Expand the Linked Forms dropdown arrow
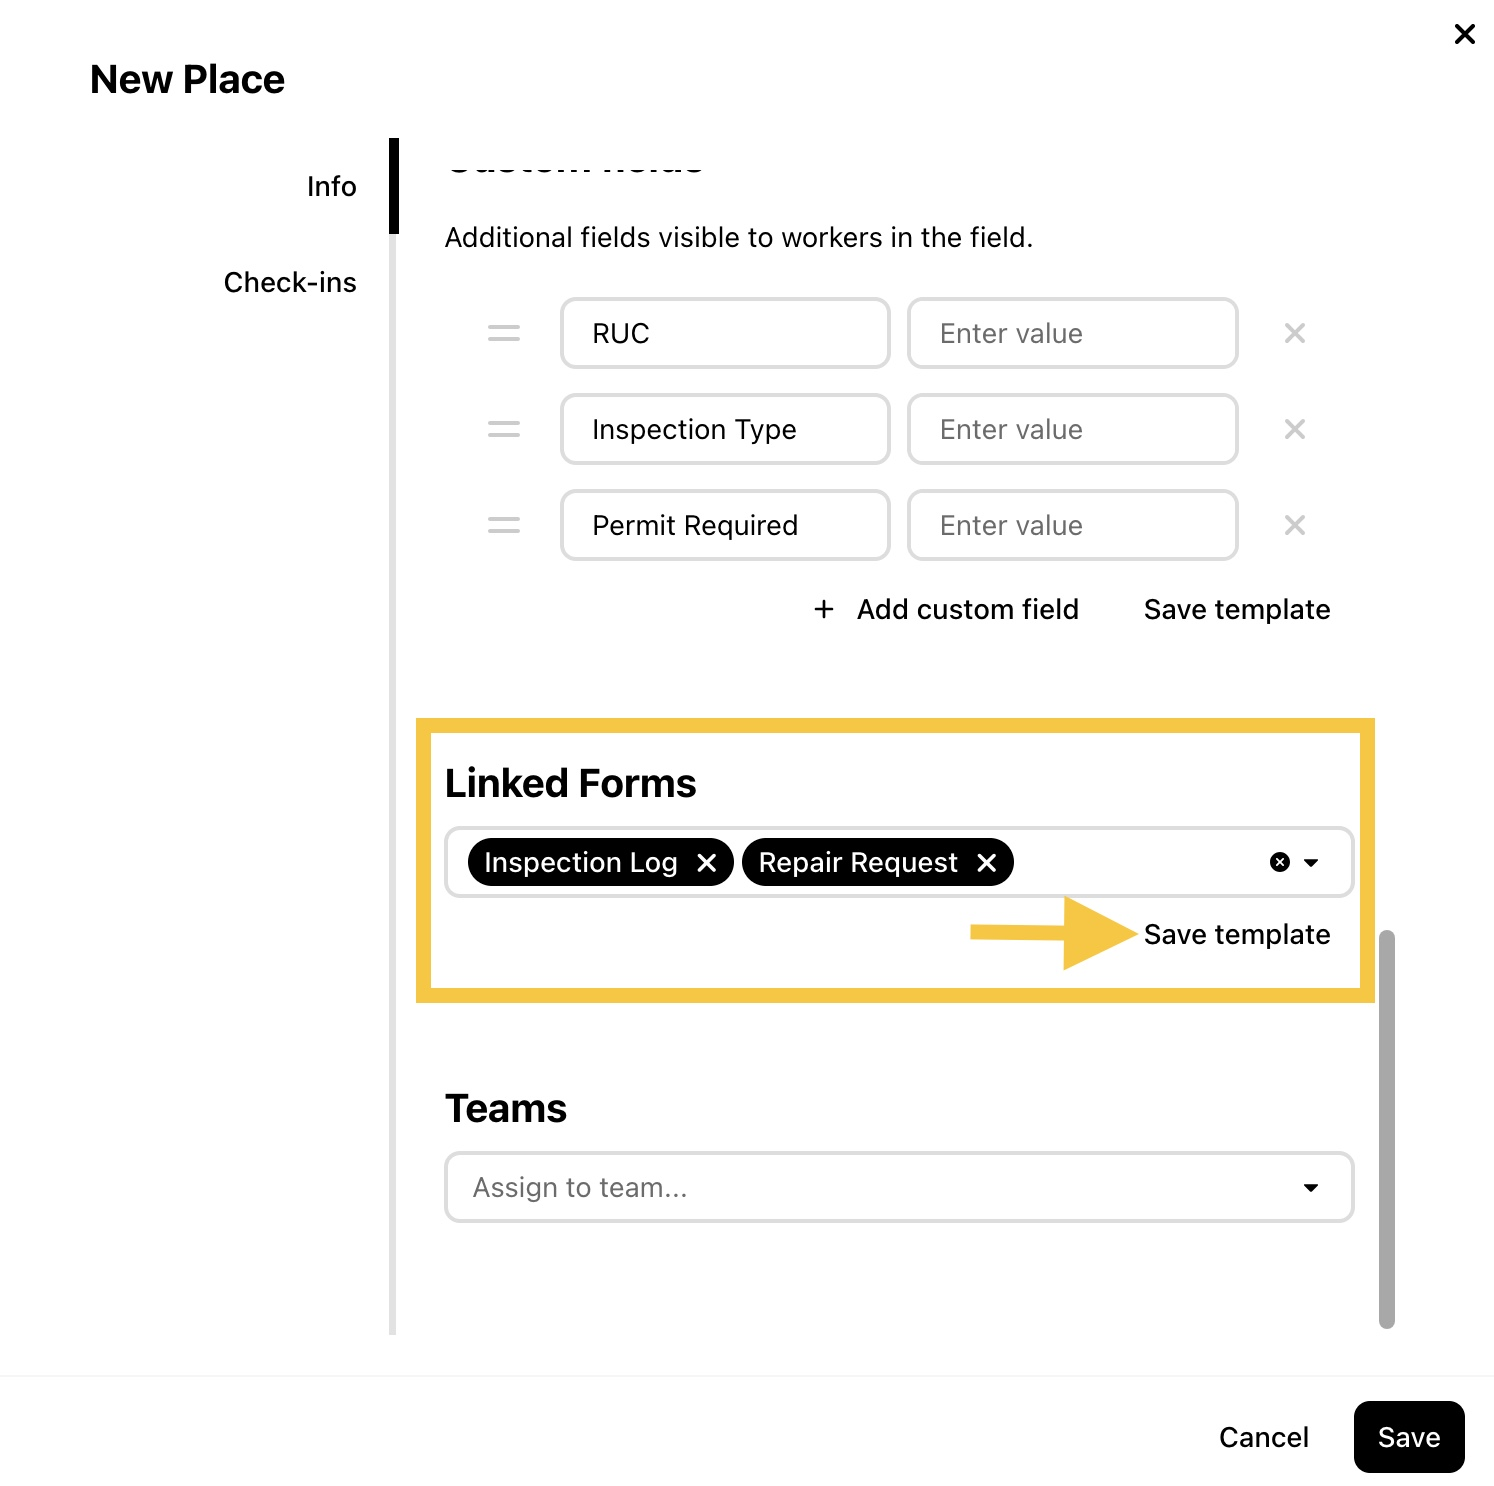 coord(1311,862)
